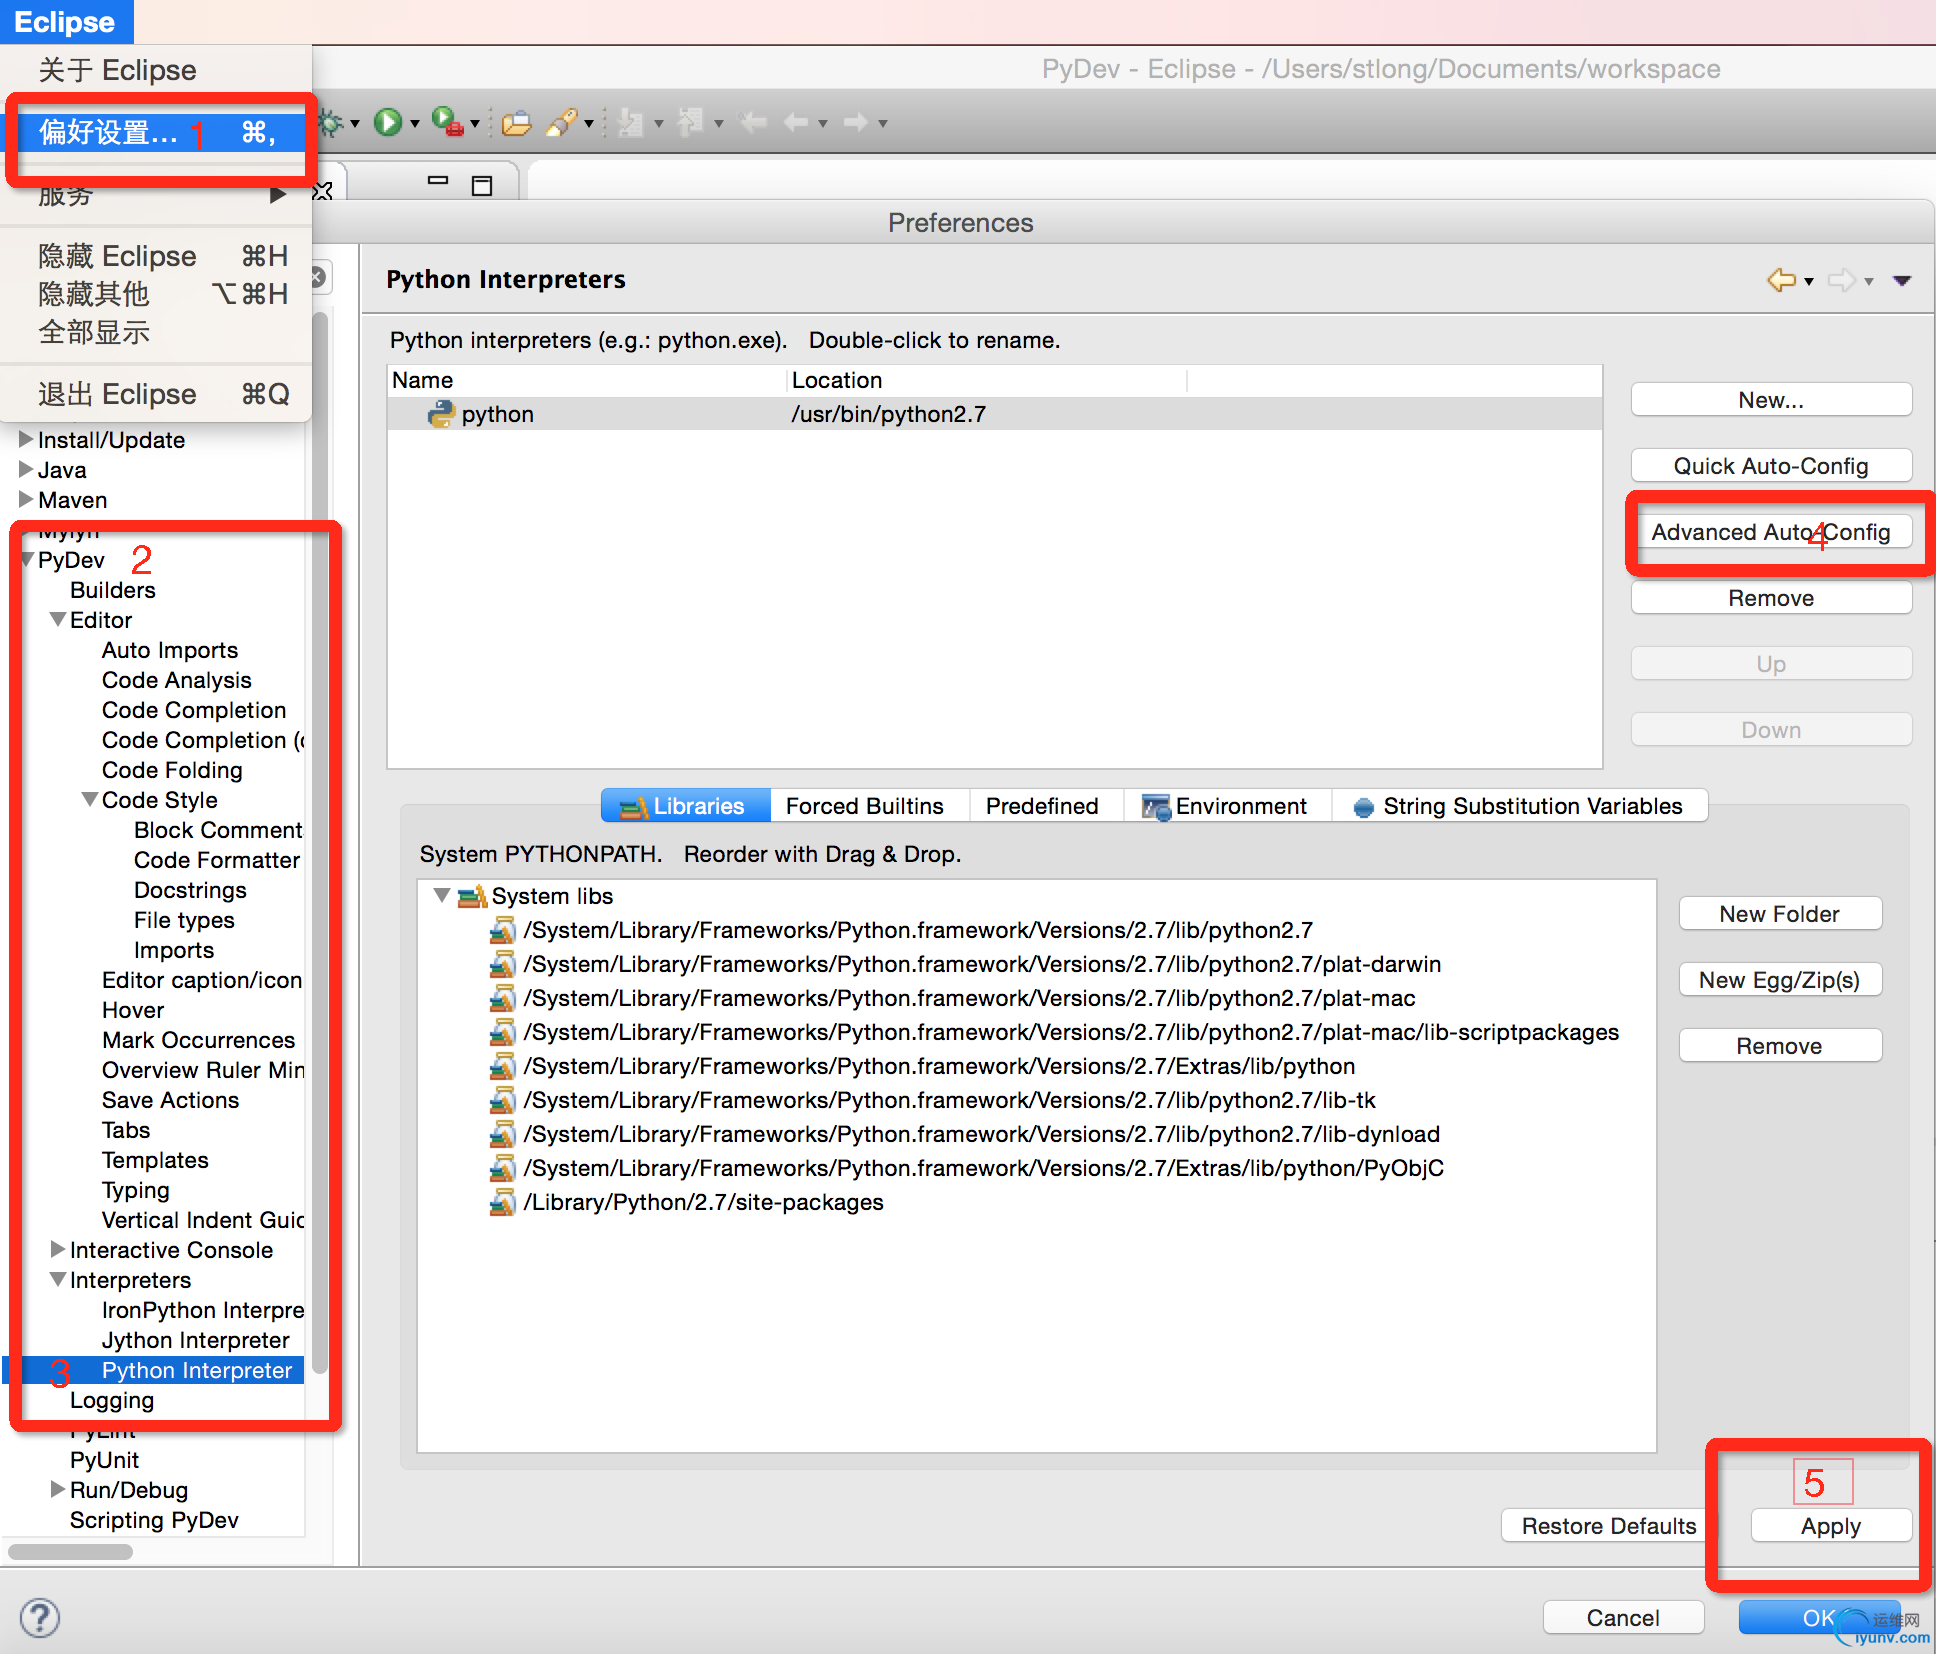Image resolution: width=1936 pixels, height=1654 pixels.
Task: Open the External Tools dropdown arrow
Action: (x=475, y=124)
